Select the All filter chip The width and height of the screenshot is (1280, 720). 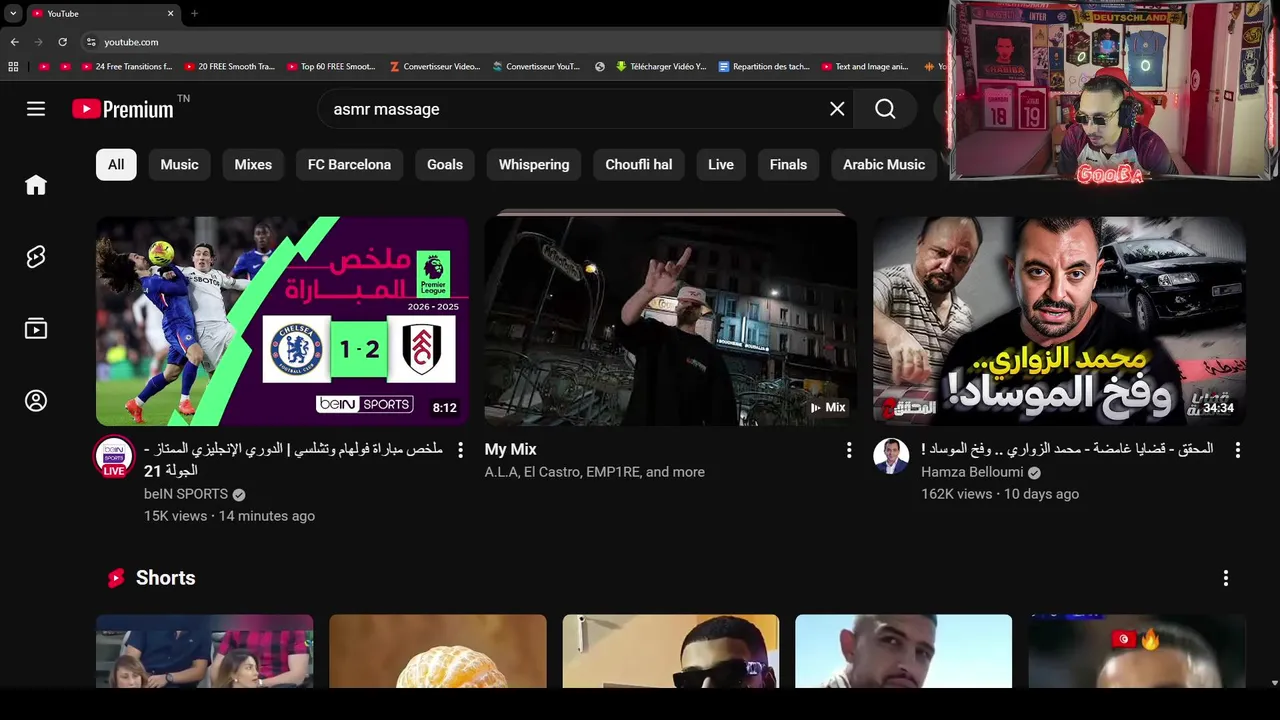(x=116, y=165)
